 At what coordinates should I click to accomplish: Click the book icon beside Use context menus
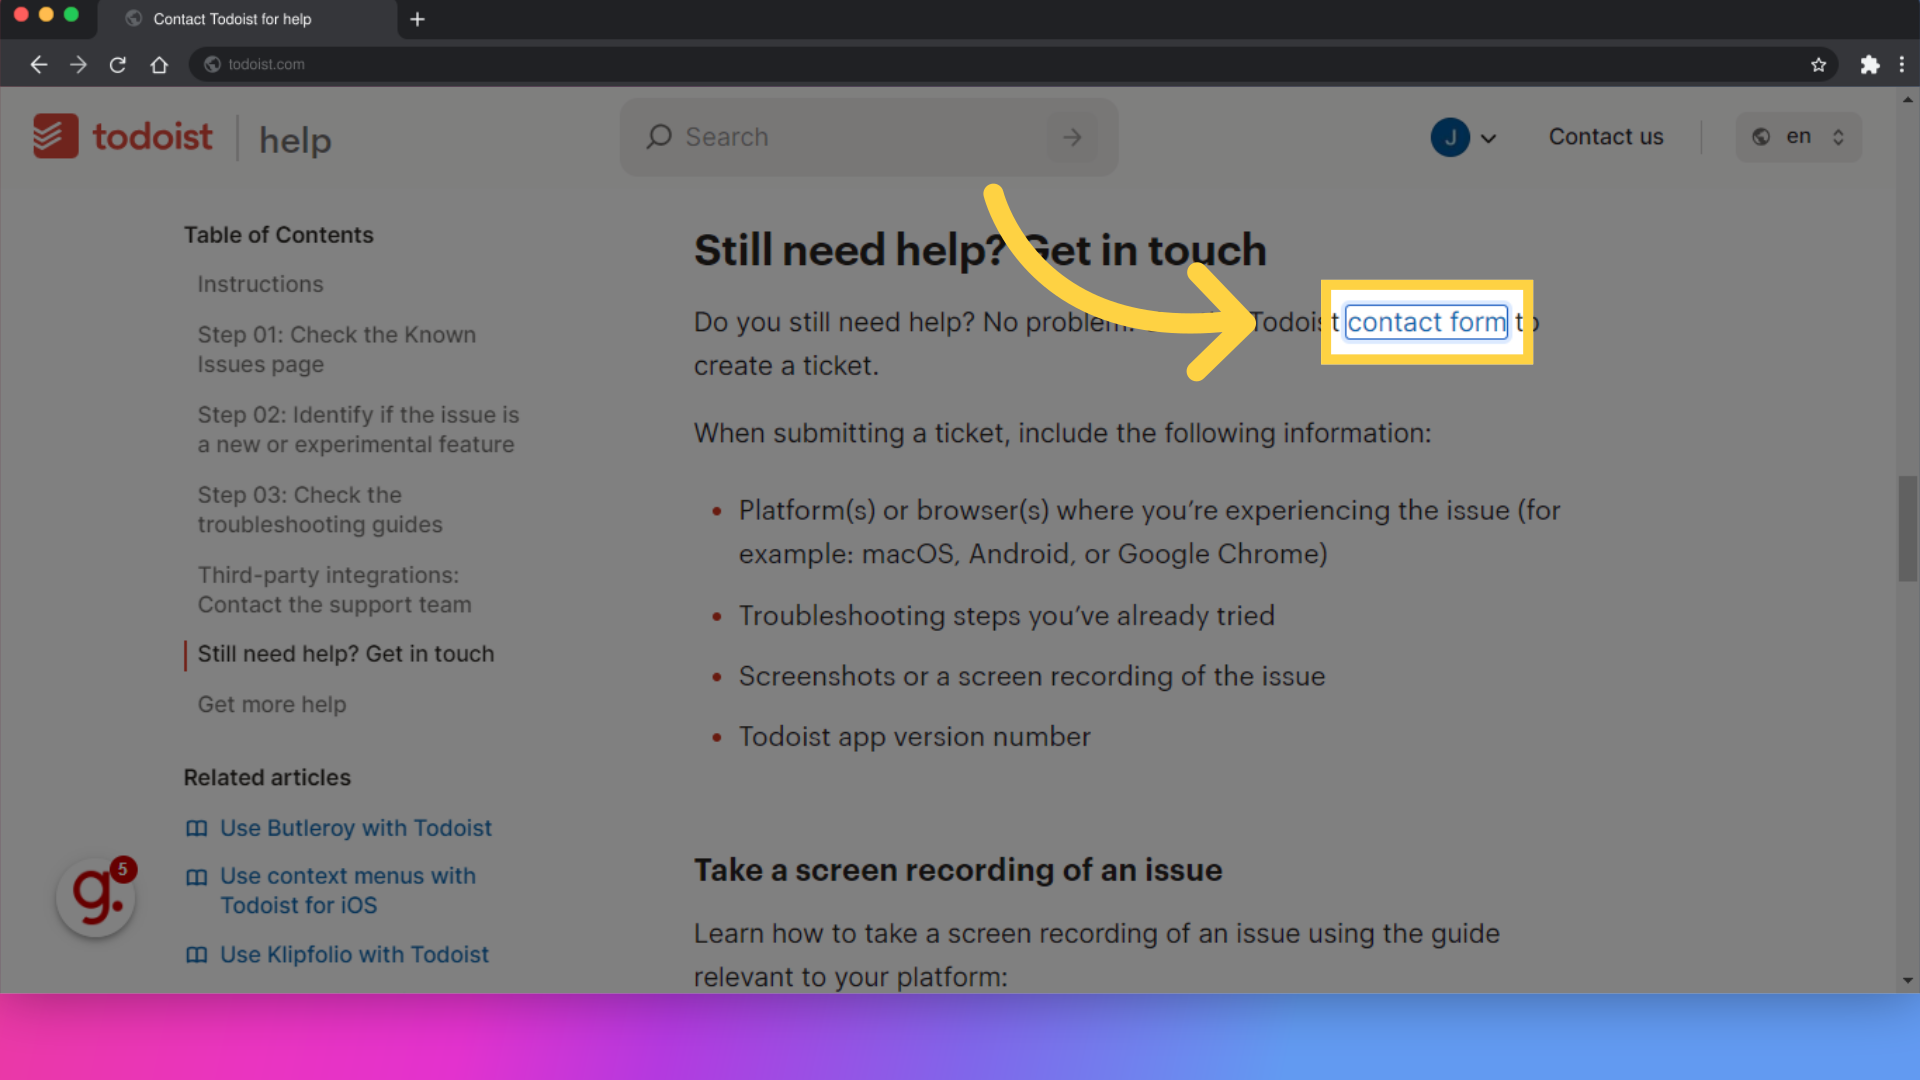coord(197,877)
